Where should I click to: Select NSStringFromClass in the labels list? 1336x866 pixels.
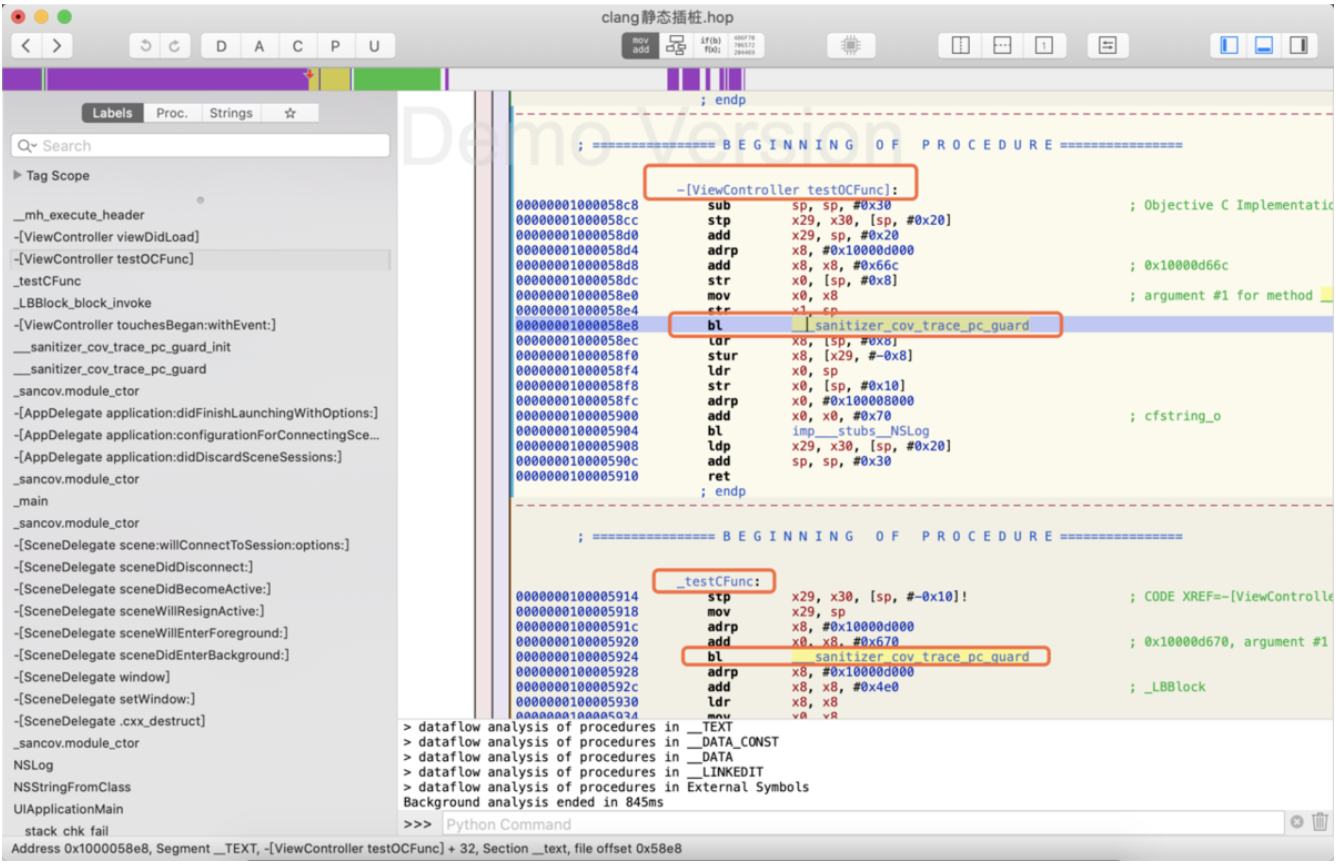72,787
